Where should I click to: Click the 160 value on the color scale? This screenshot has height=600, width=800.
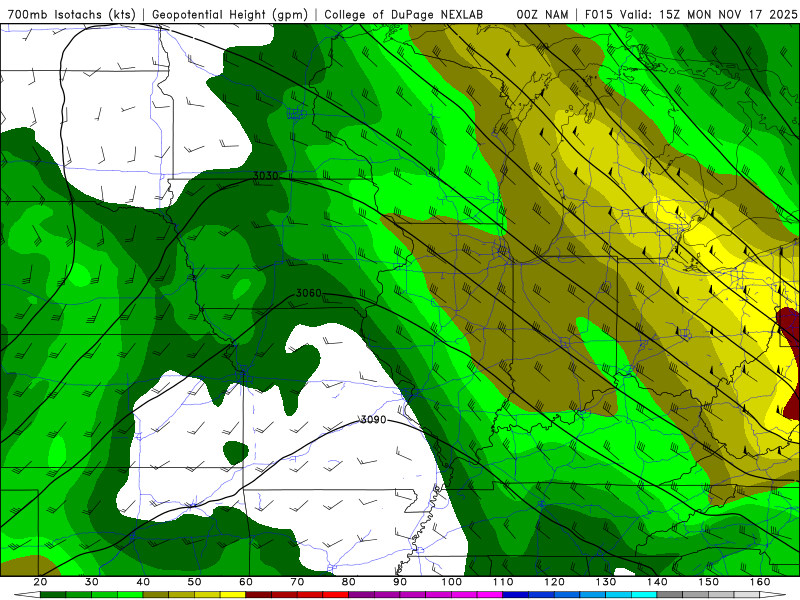point(760,582)
